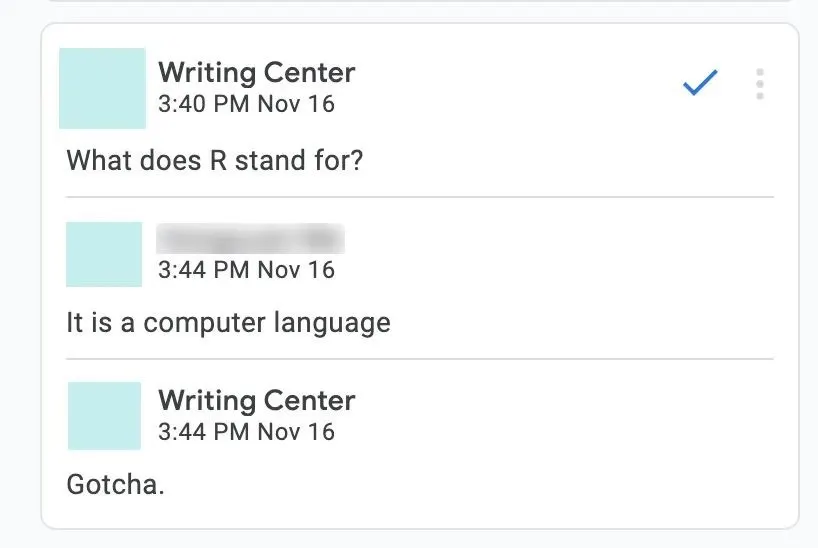
Task: Click the avatar next to the "Gotcha." reply
Action: [x=104, y=415]
